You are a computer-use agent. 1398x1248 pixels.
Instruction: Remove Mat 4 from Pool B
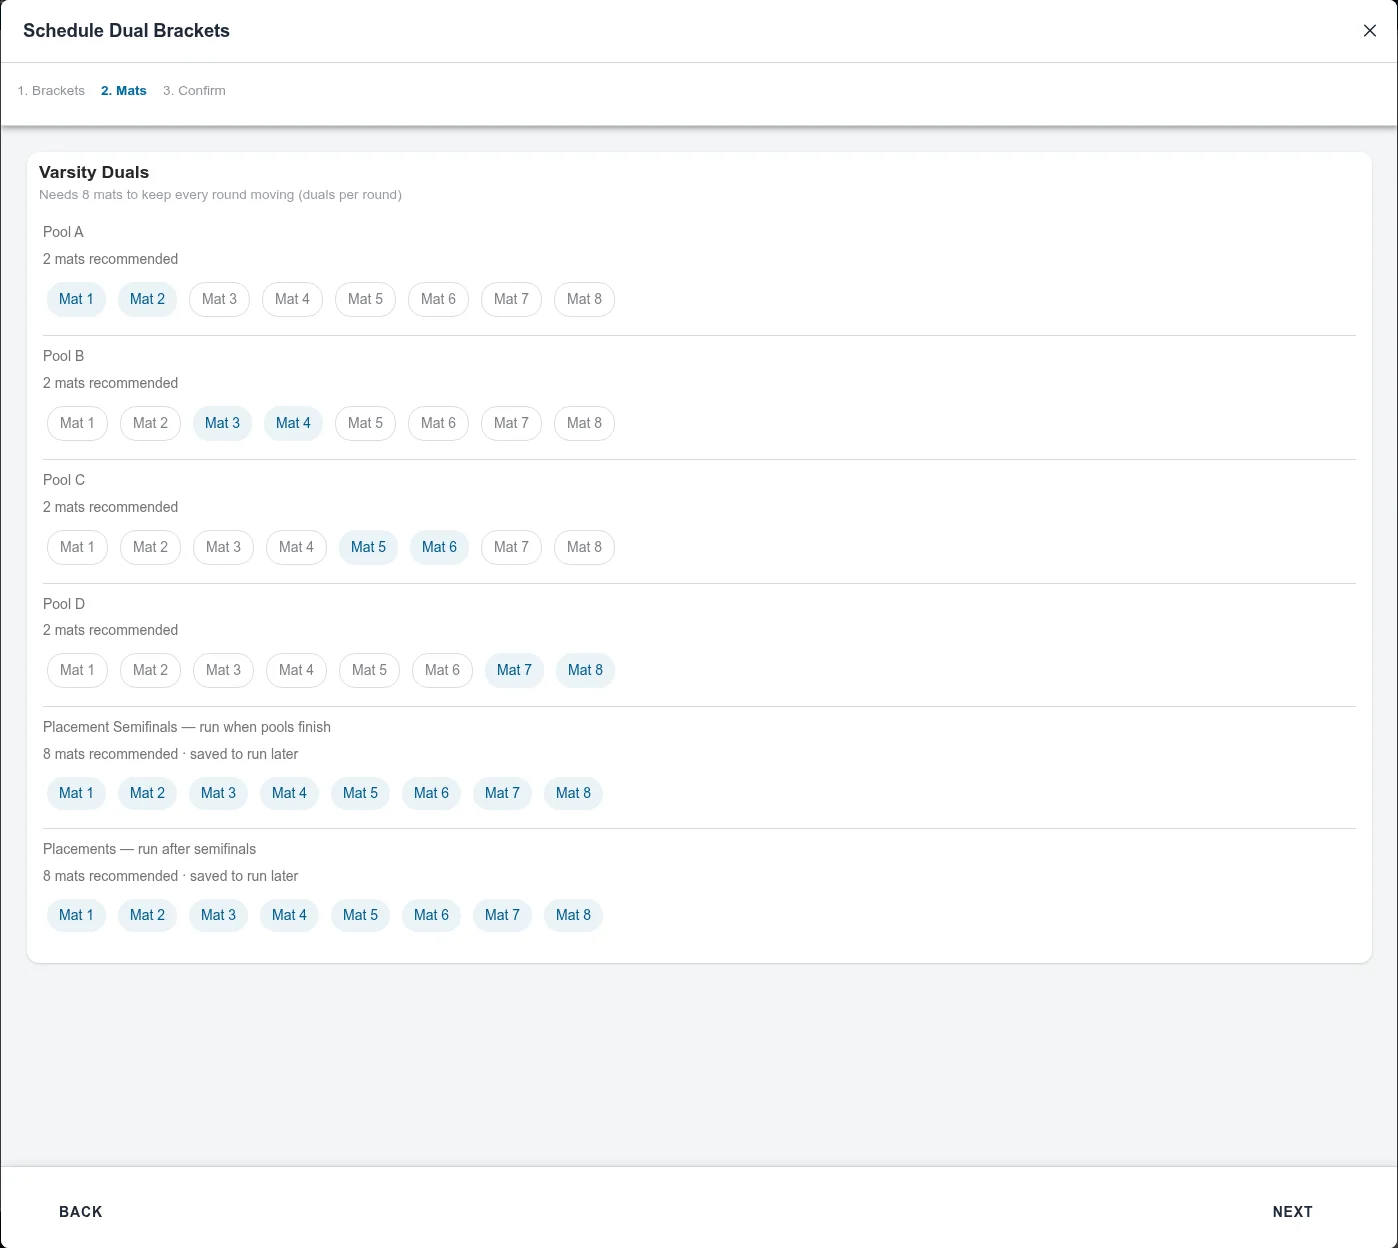tap(293, 423)
